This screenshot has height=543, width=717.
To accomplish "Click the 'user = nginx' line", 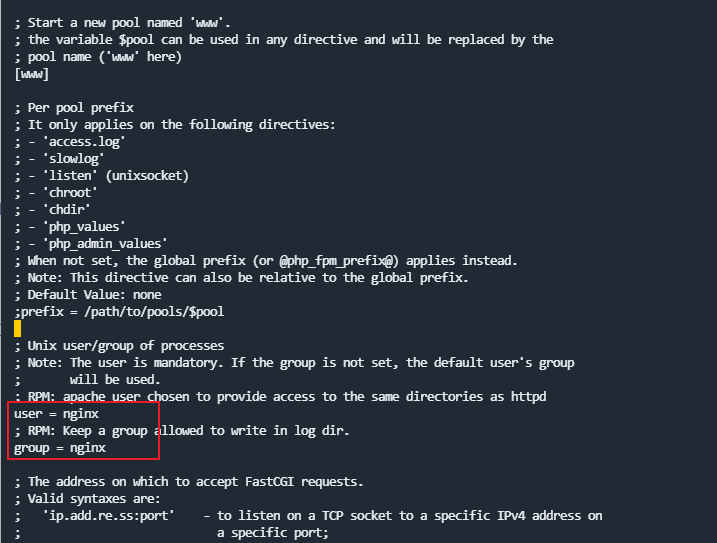I will point(56,414).
